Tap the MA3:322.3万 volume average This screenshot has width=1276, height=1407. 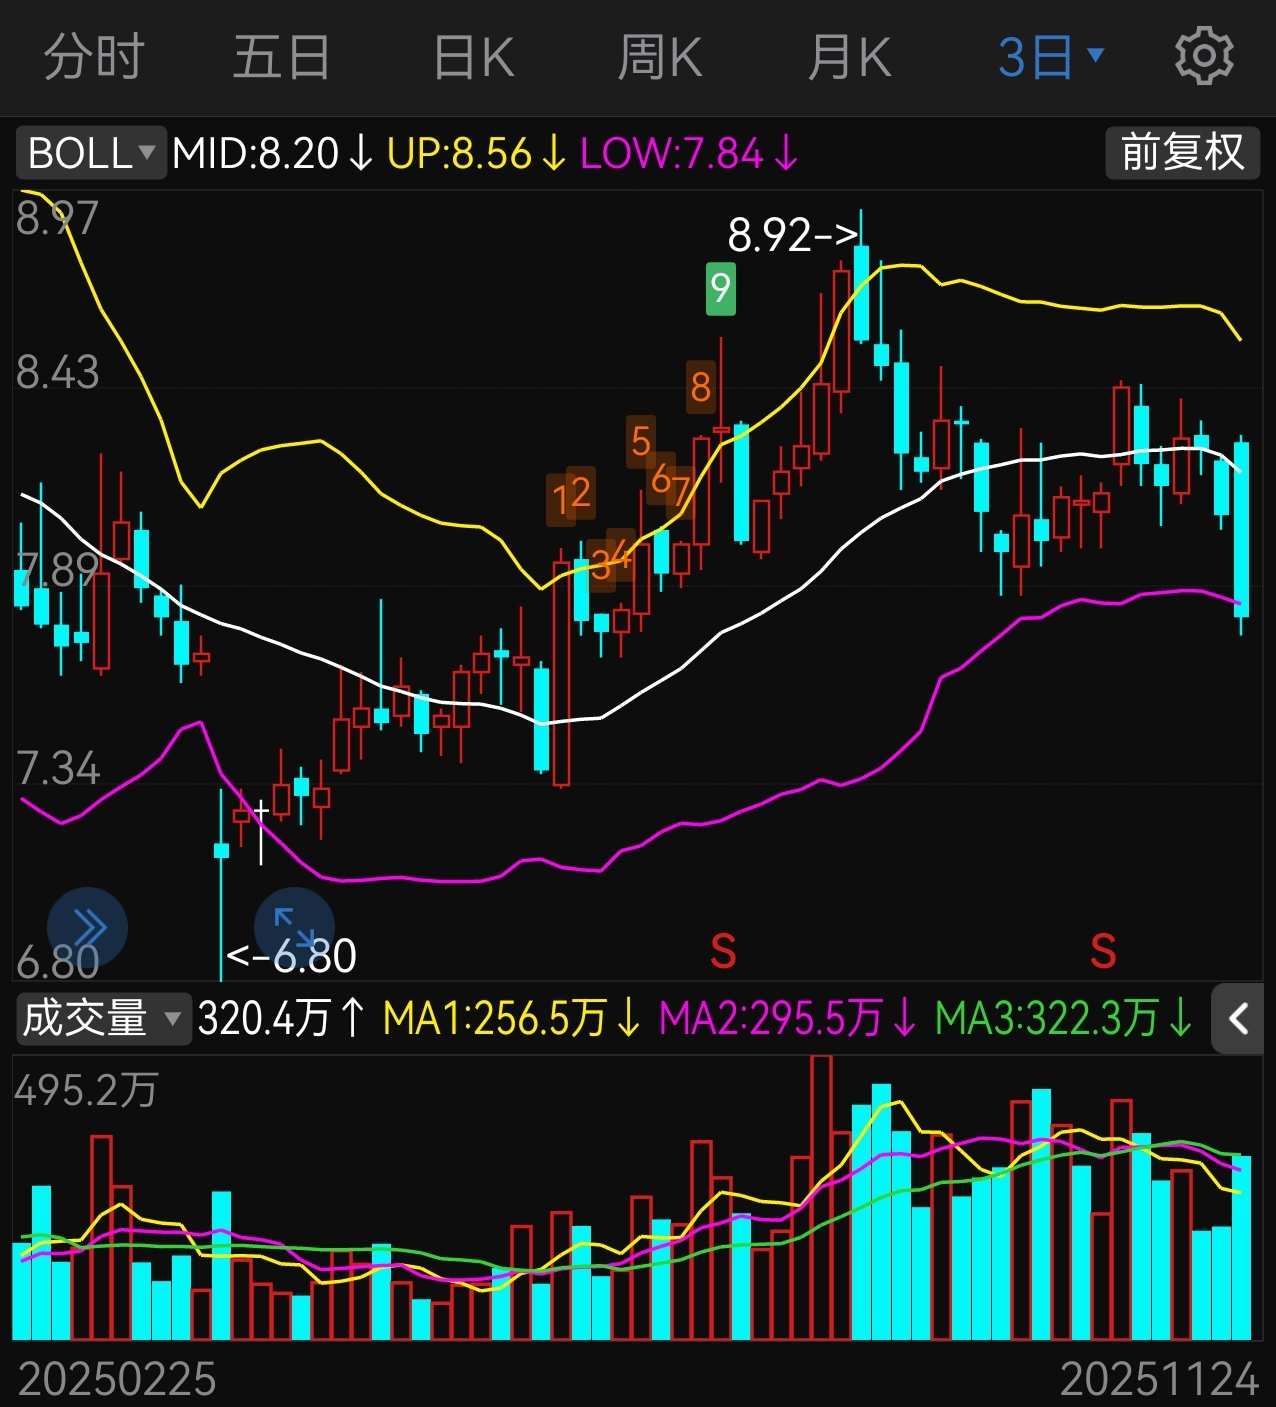coord(1064,1019)
